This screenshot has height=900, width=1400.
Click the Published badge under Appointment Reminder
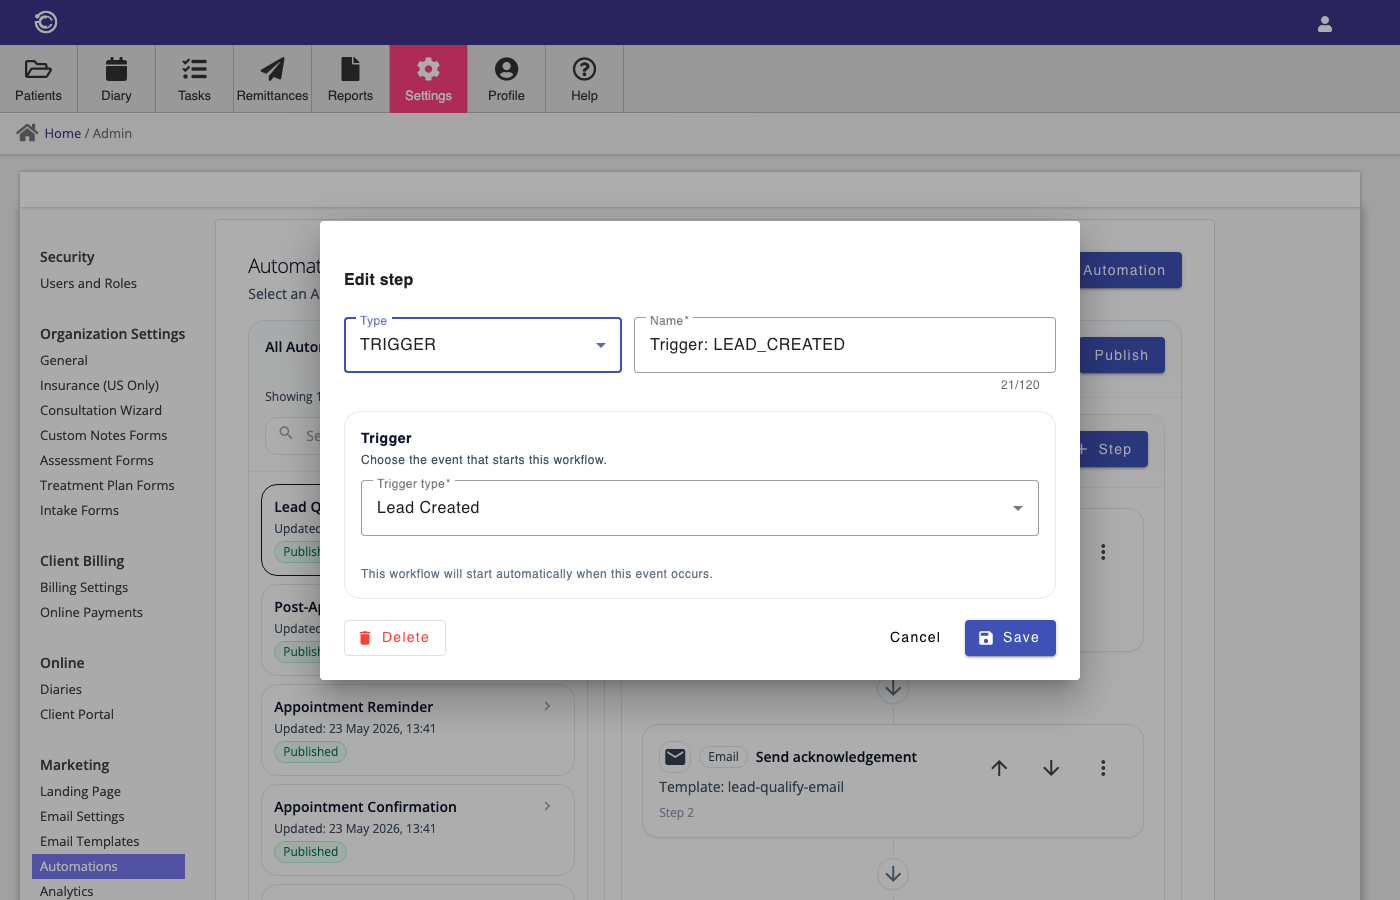tap(310, 752)
